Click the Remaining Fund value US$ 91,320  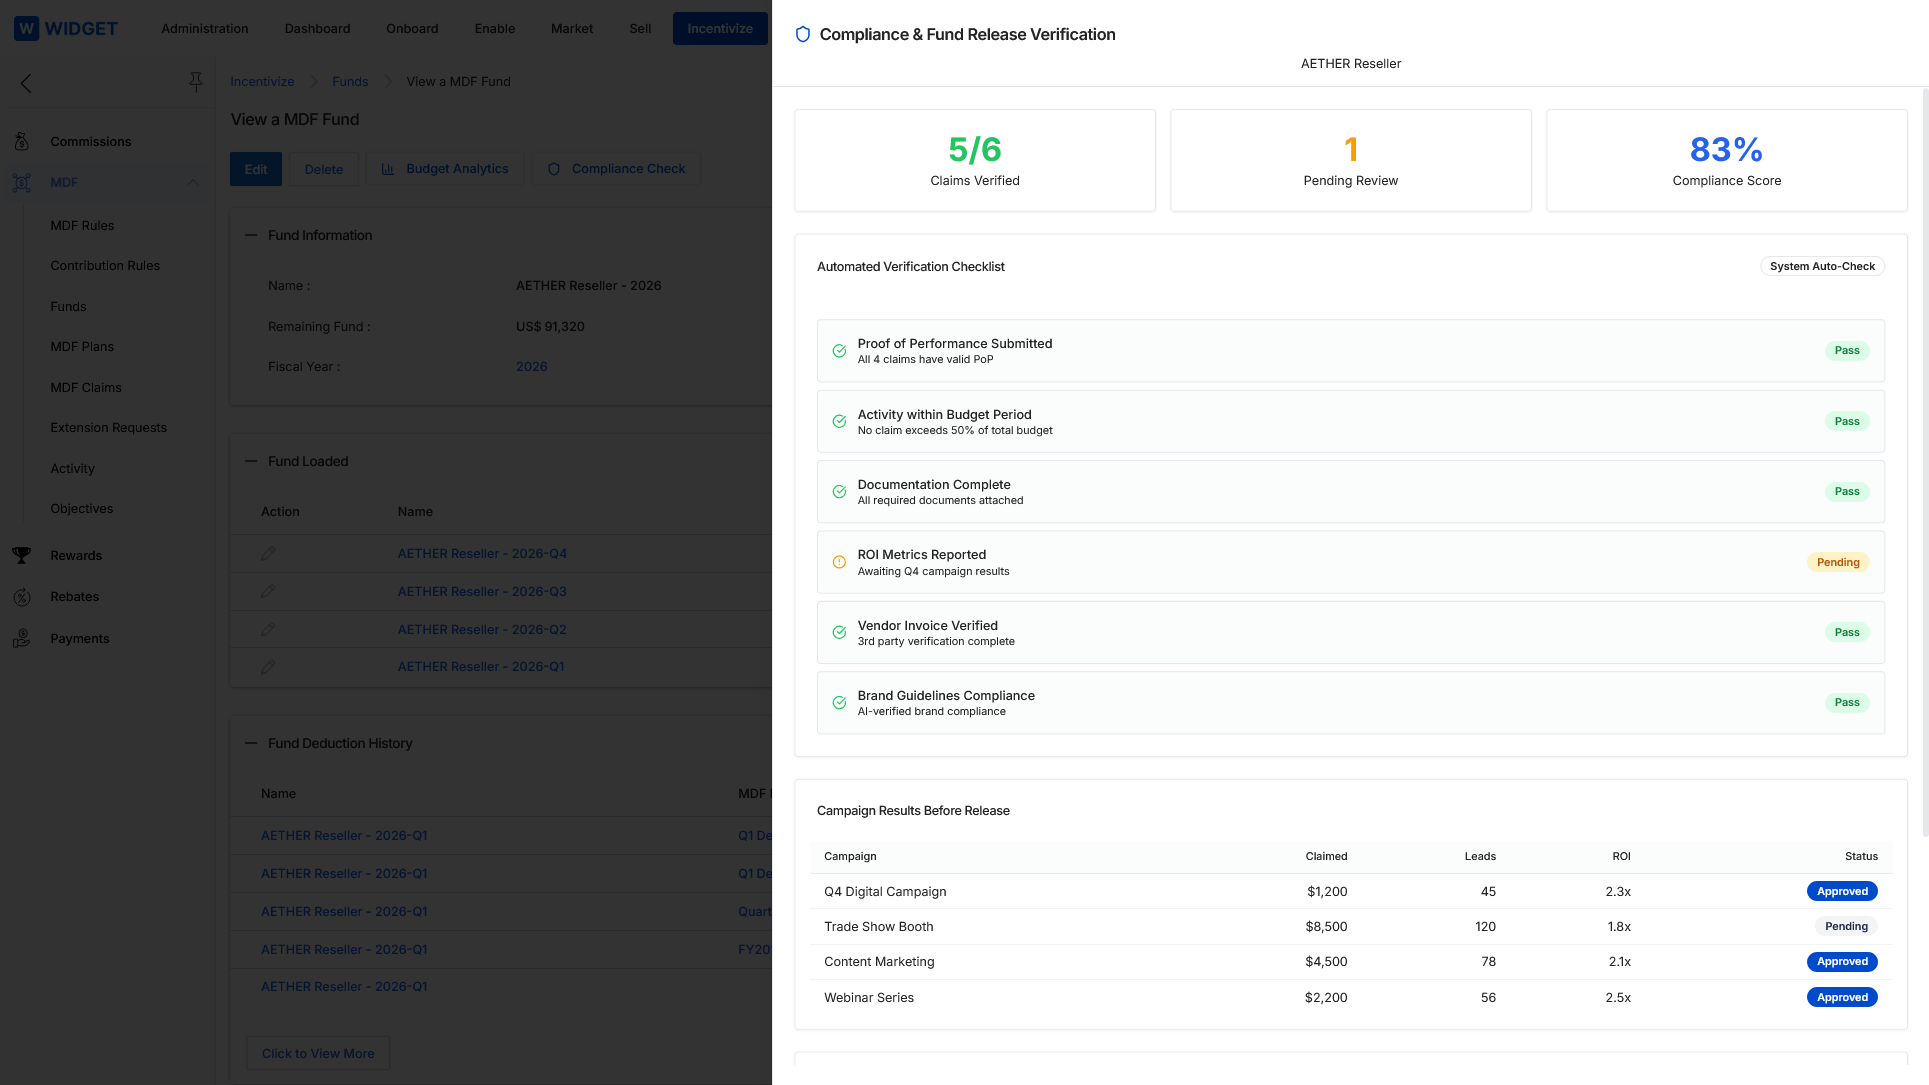[550, 327]
